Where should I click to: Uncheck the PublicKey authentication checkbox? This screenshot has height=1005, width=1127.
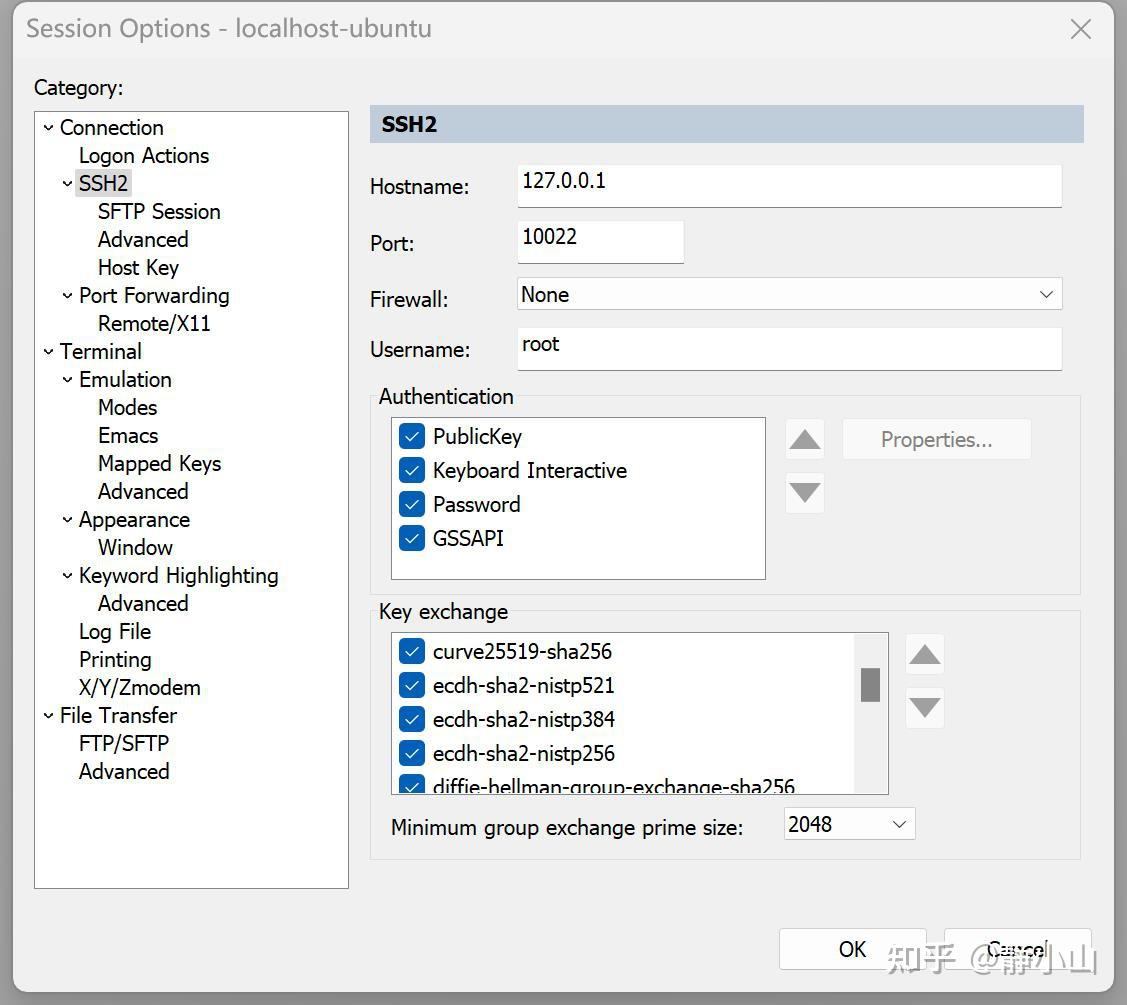[x=412, y=436]
